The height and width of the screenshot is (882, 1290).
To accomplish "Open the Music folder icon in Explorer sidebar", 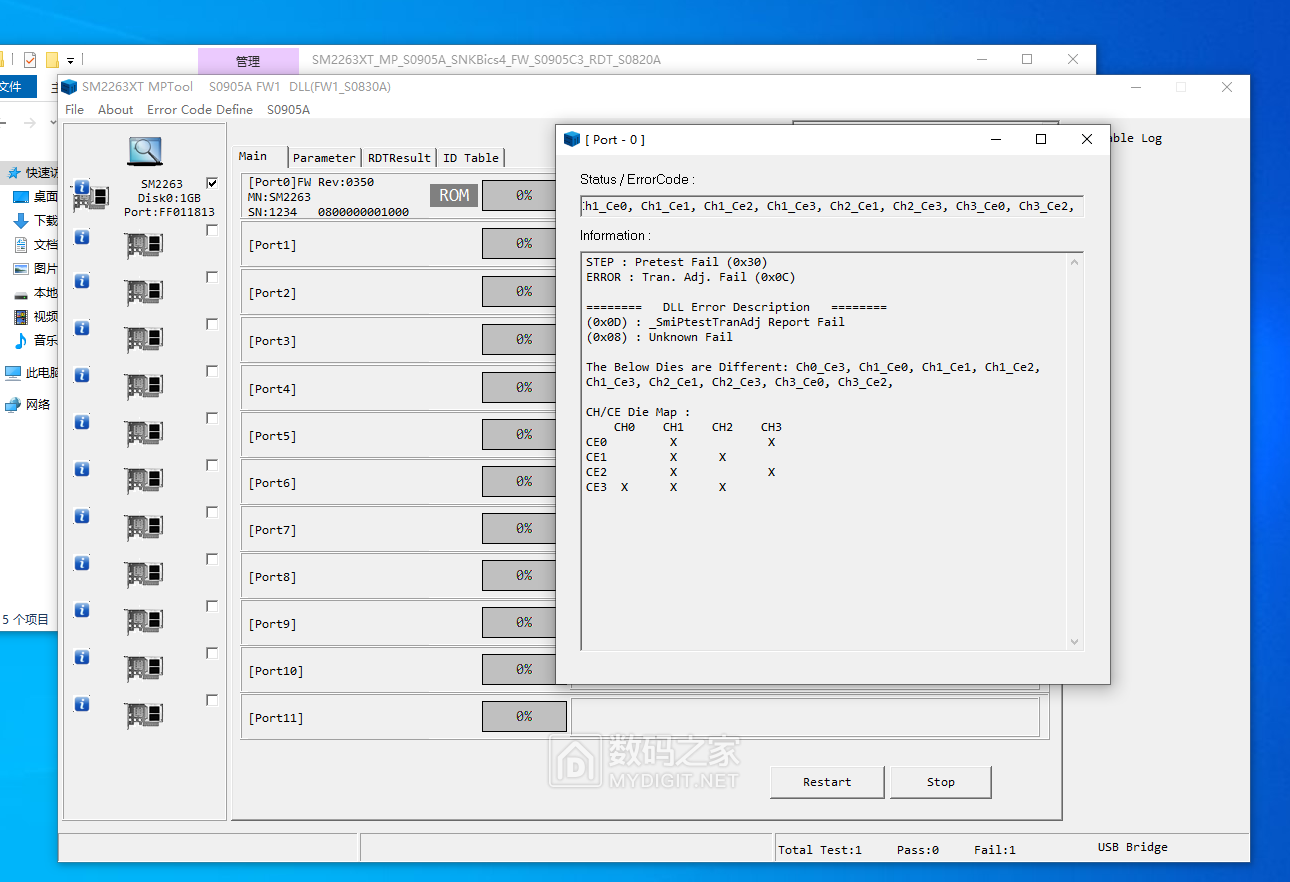I will pyautogui.click(x=21, y=341).
